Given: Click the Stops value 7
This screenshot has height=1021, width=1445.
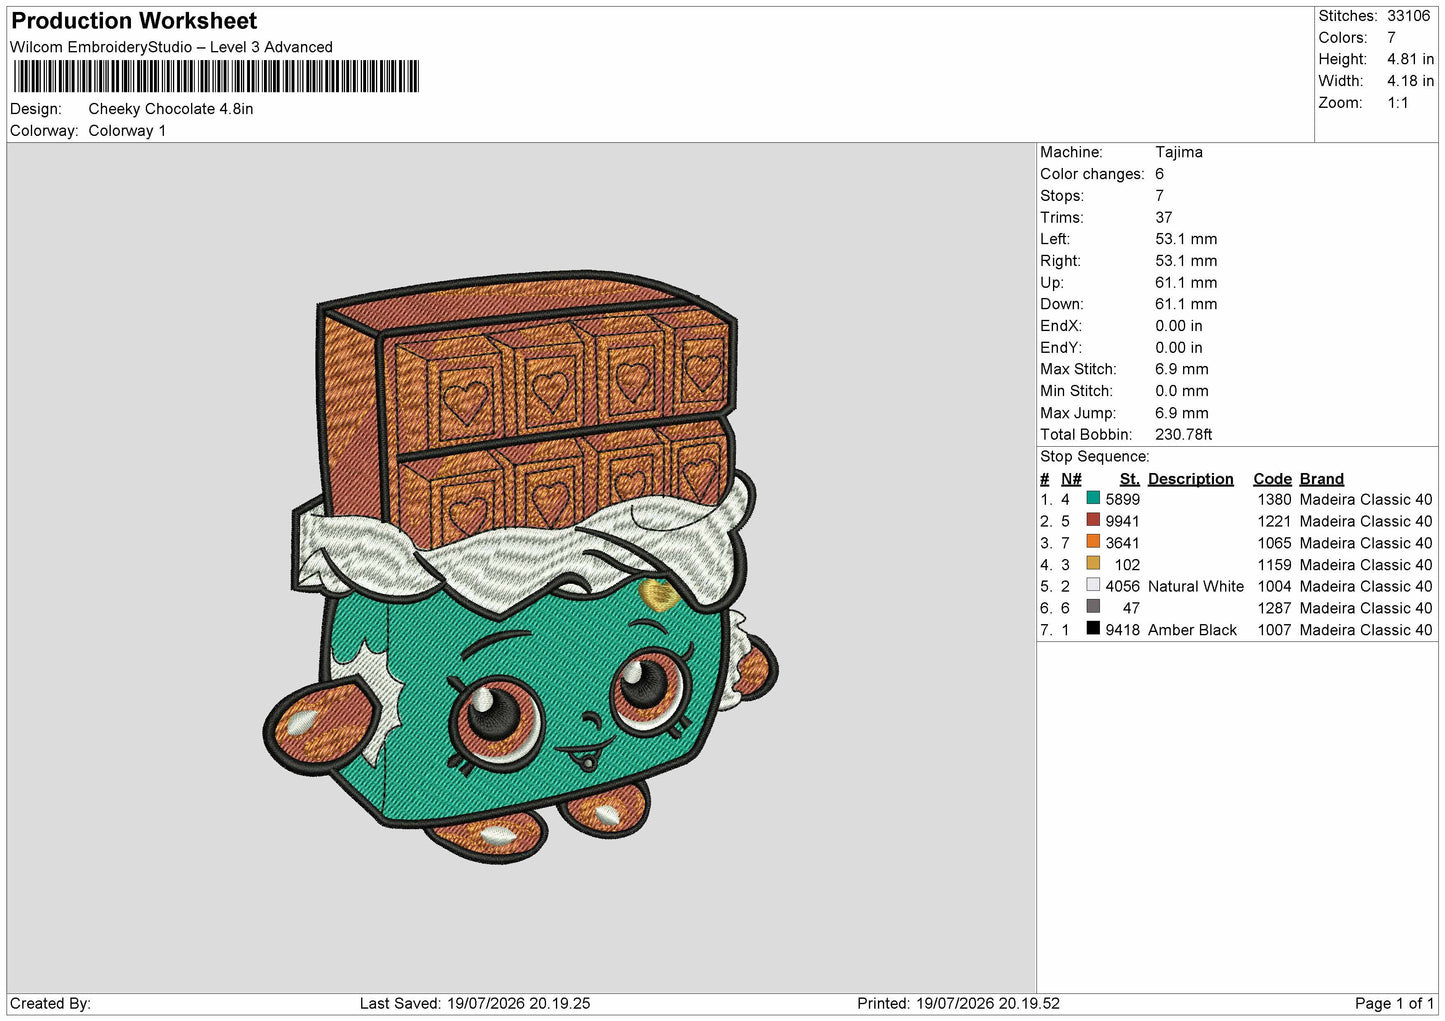Looking at the screenshot, I should (1159, 196).
